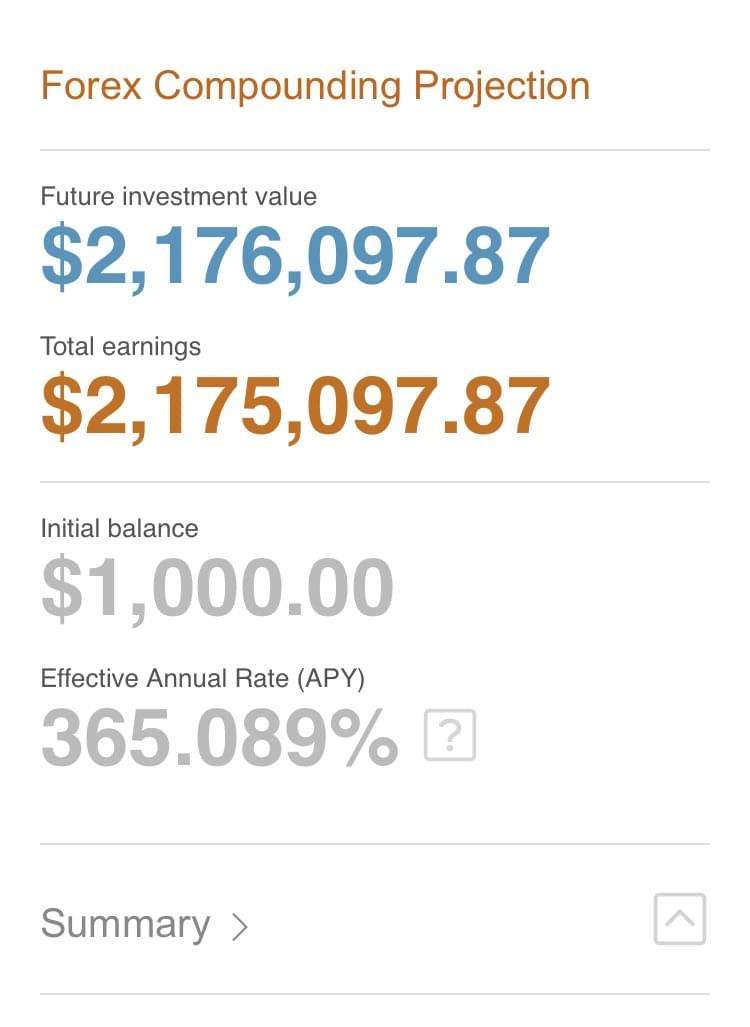
Task: Expand the Summary chevron arrow
Action: tap(239, 926)
